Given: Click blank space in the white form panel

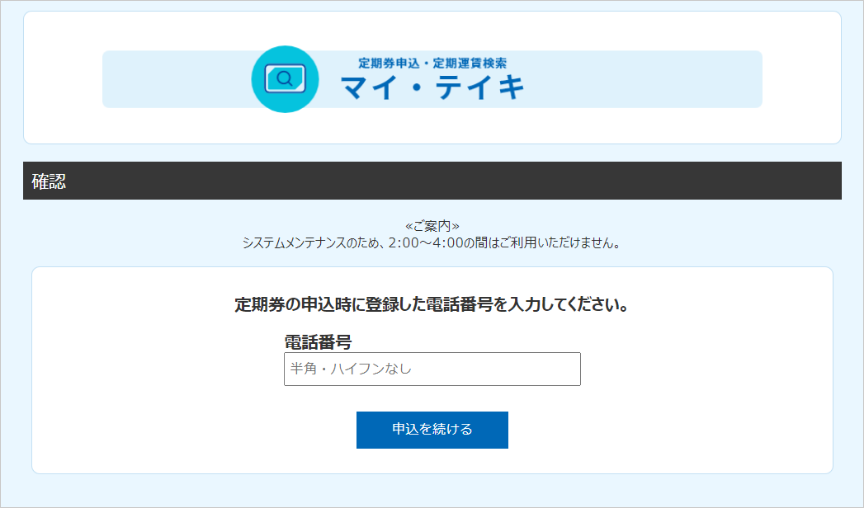Looking at the screenshot, I should point(700,400).
